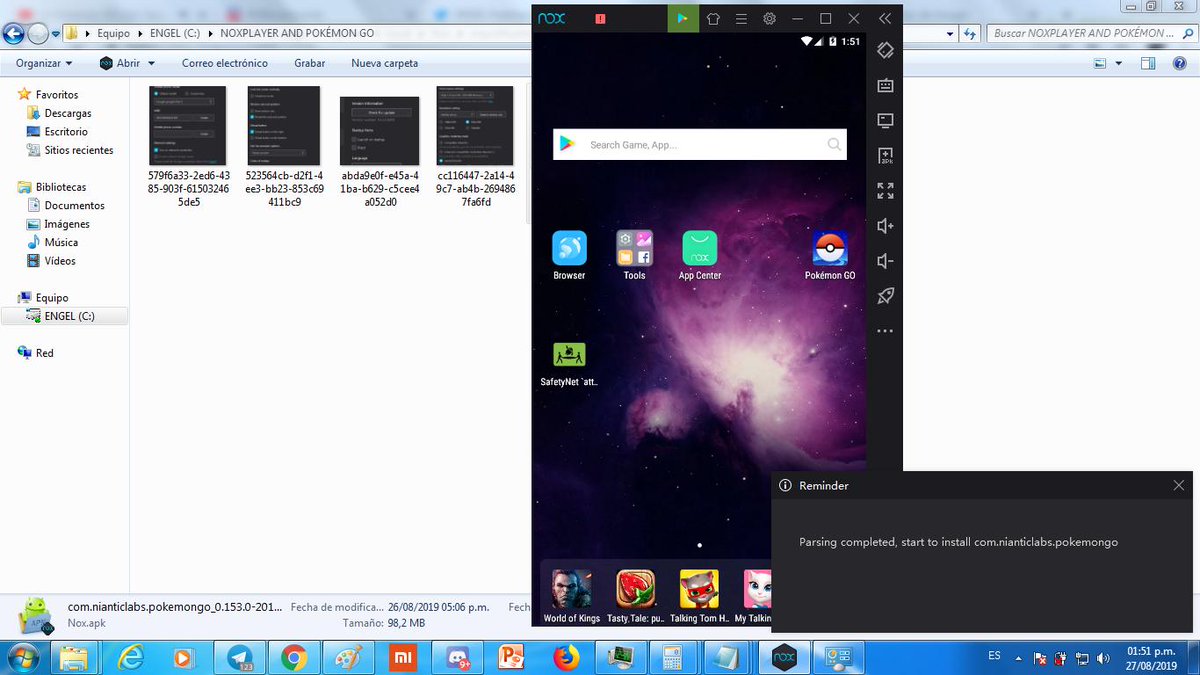Select Música library
Viewport: 1200px width, 675px height.
pyautogui.click(x=61, y=242)
